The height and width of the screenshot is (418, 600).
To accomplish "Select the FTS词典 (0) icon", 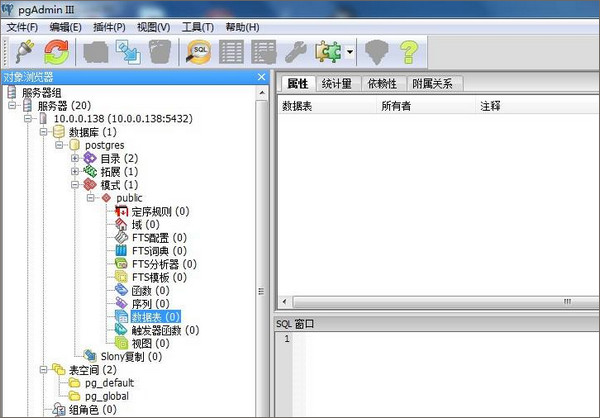I will [121, 251].
